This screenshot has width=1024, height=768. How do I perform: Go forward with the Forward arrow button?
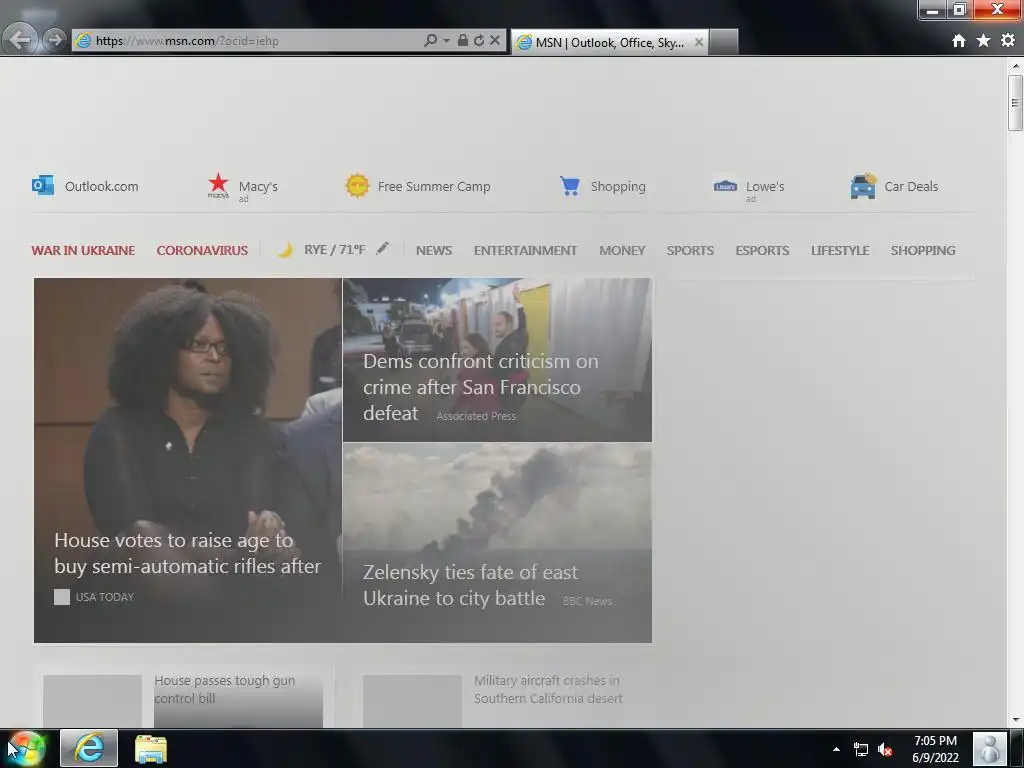(x=56, y=40)
